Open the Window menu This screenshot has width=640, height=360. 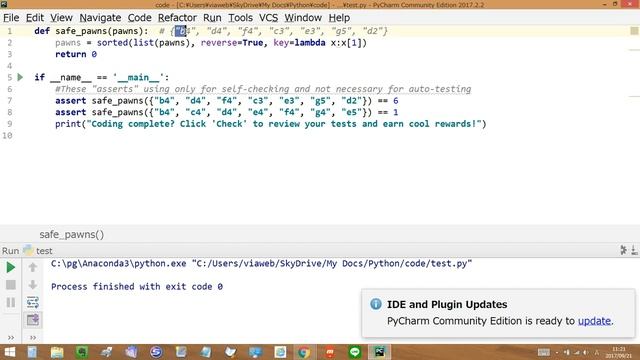pyautogui.click(x=303, y=18)
